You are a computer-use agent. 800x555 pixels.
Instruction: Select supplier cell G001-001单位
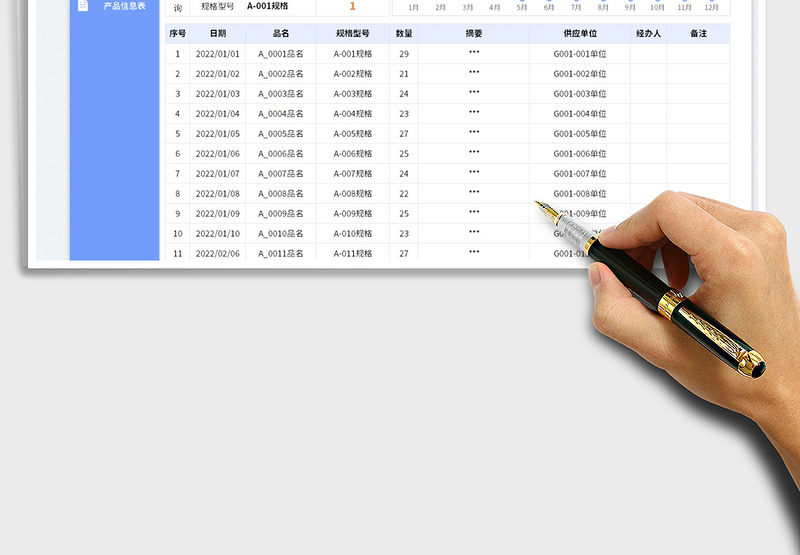point(580,54)
